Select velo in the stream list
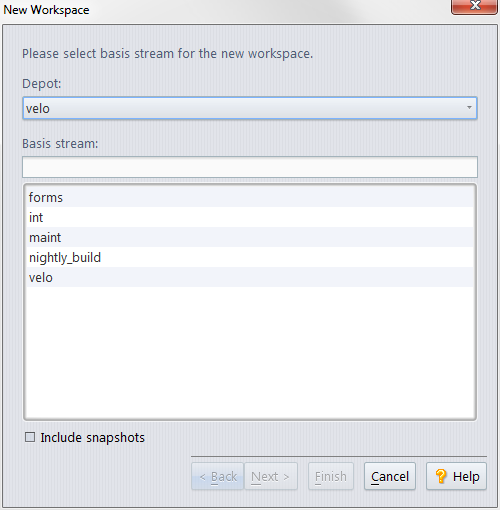Image resolution: width=500 pixels, height=510 pixels. pyautogui.click(x=250, y=277)
